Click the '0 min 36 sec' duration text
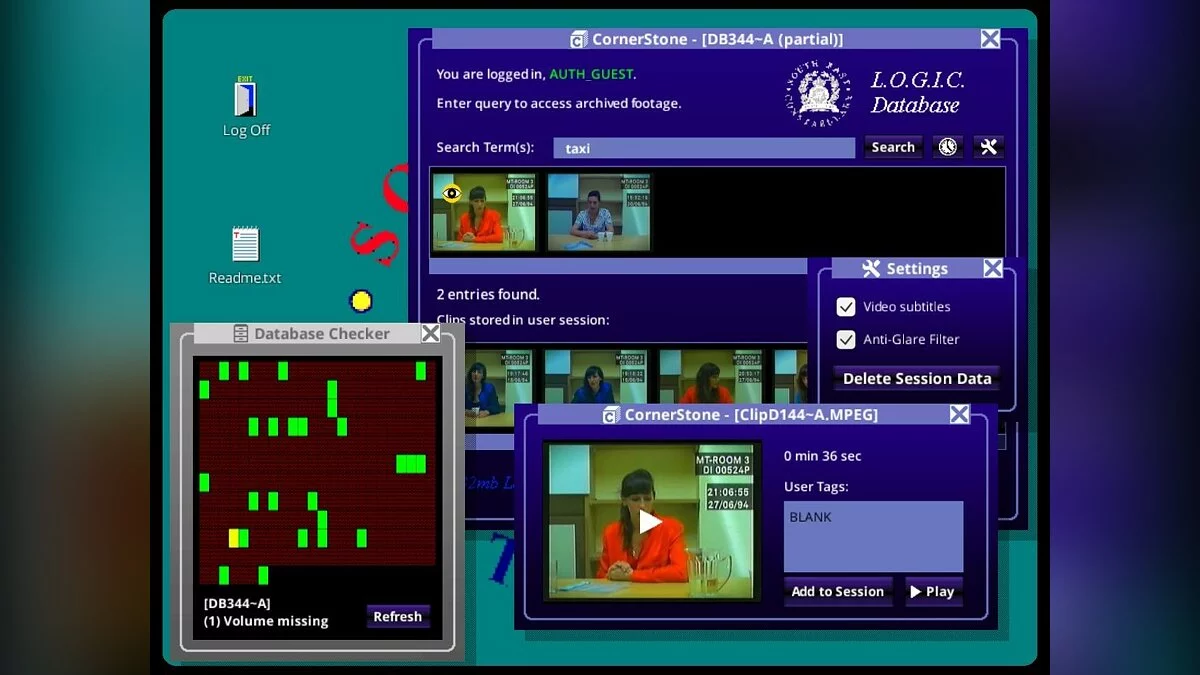 pos(823,456)
